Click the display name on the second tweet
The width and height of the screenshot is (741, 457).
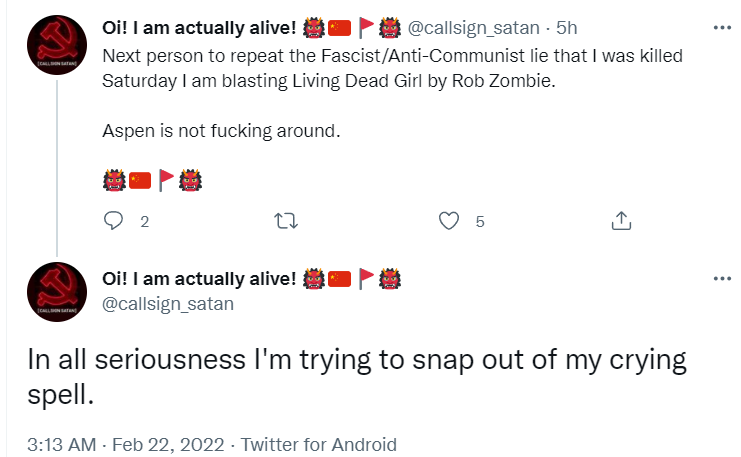[x=199, y=279]
